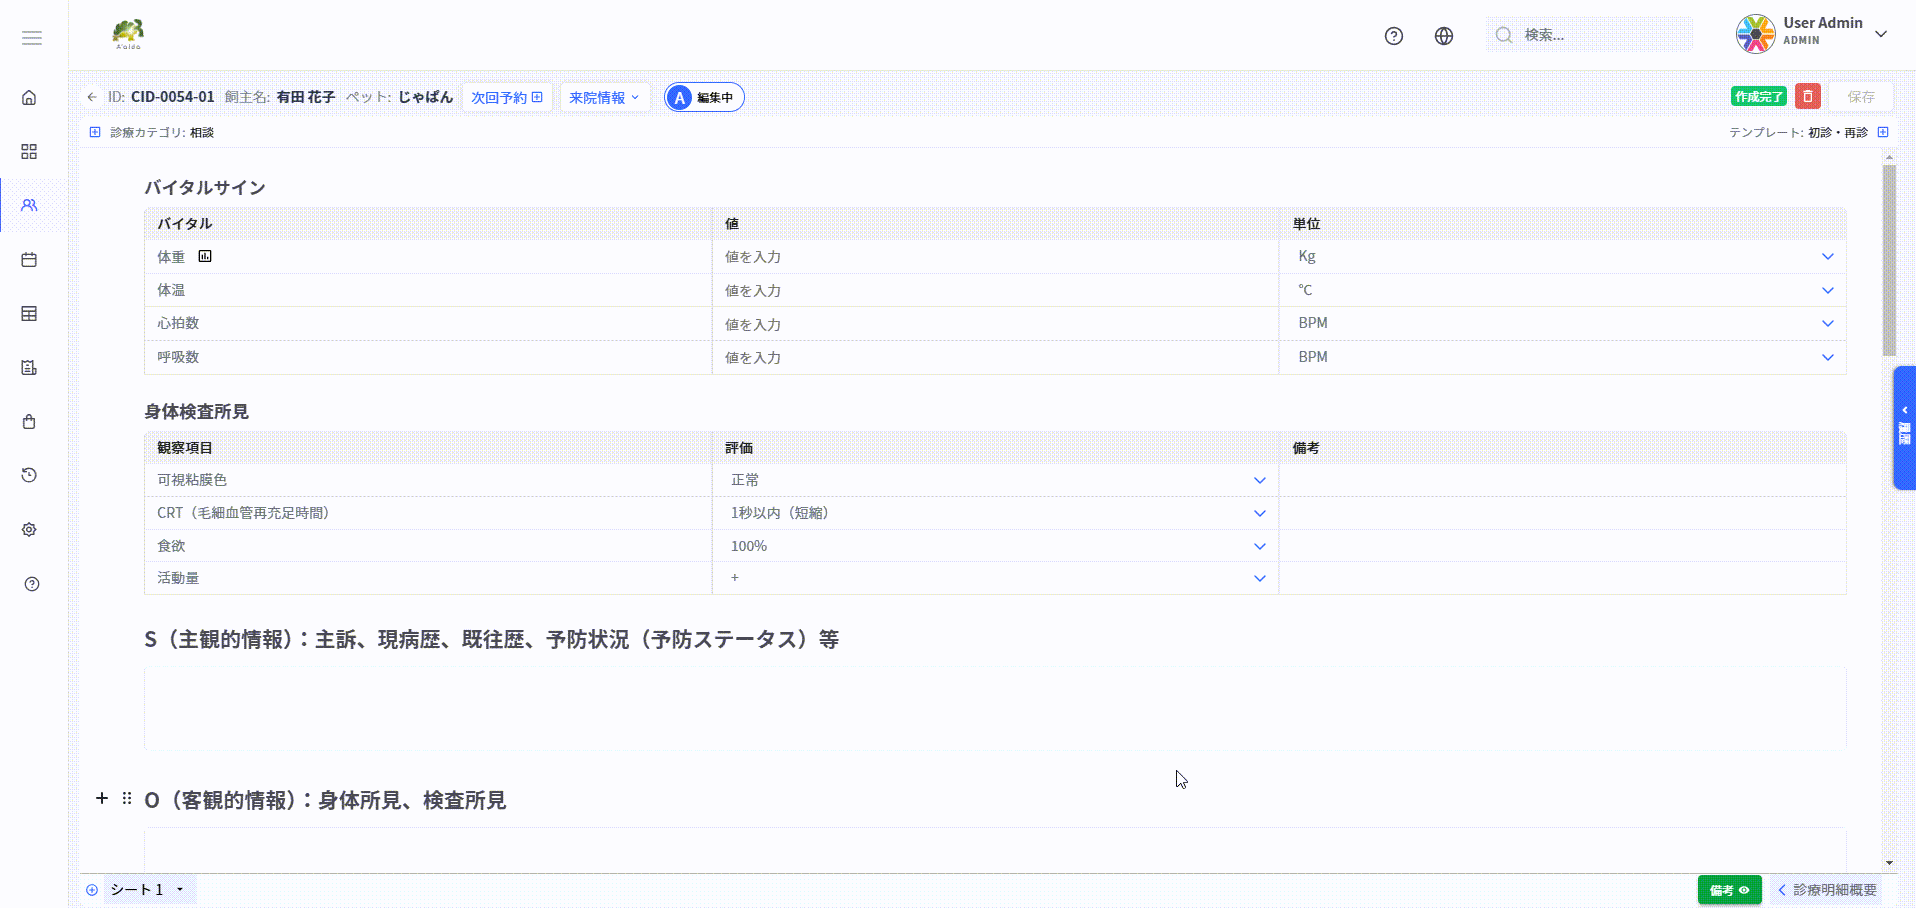Viewport: 1916px width, 908px height.
Task: Open the 来院情報 dropdown
Action: coord(604,97)
